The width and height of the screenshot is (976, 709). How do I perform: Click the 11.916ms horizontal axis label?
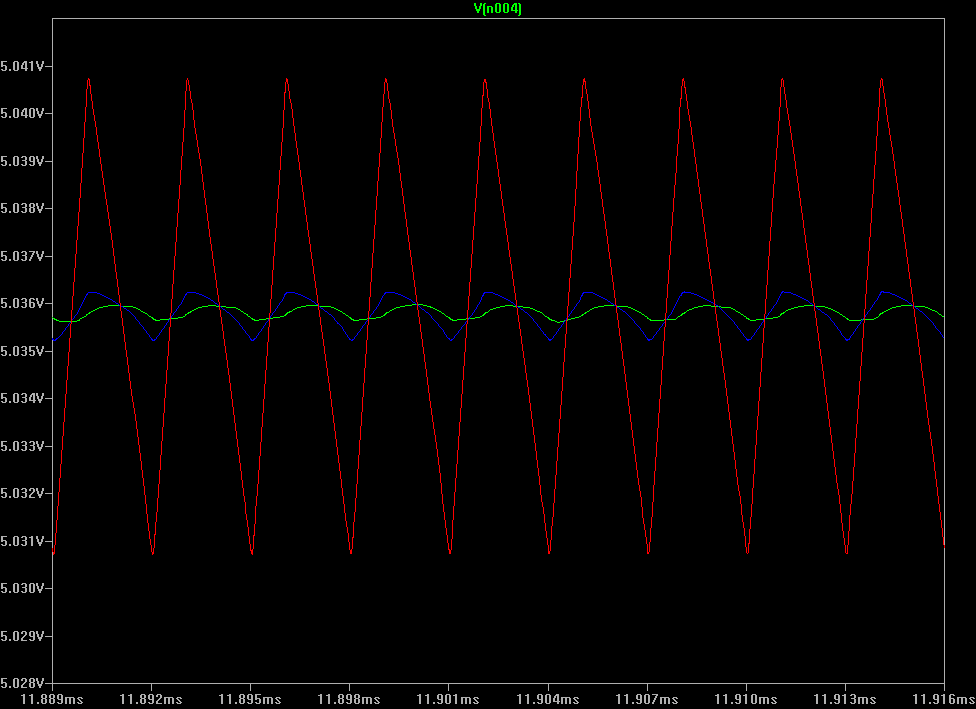point(943,698)
